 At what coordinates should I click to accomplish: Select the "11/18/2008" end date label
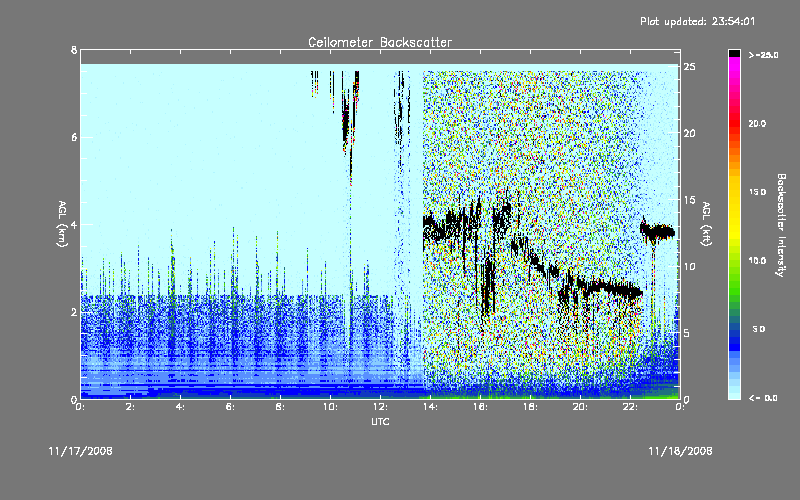coord(680,451)
